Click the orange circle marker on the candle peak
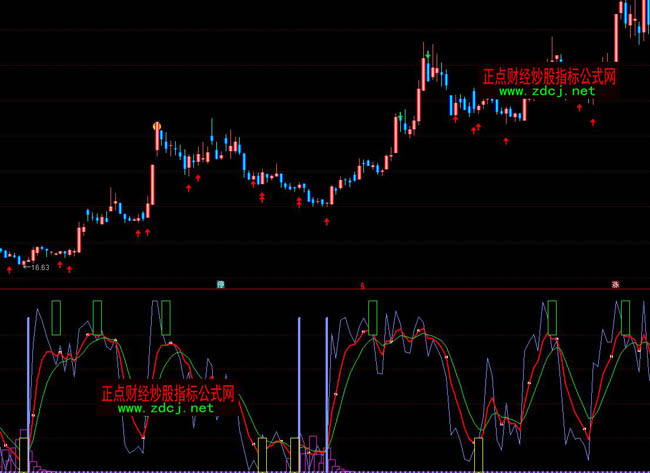The width and height of the screenshot is (650, 473). tap(156, 126)
